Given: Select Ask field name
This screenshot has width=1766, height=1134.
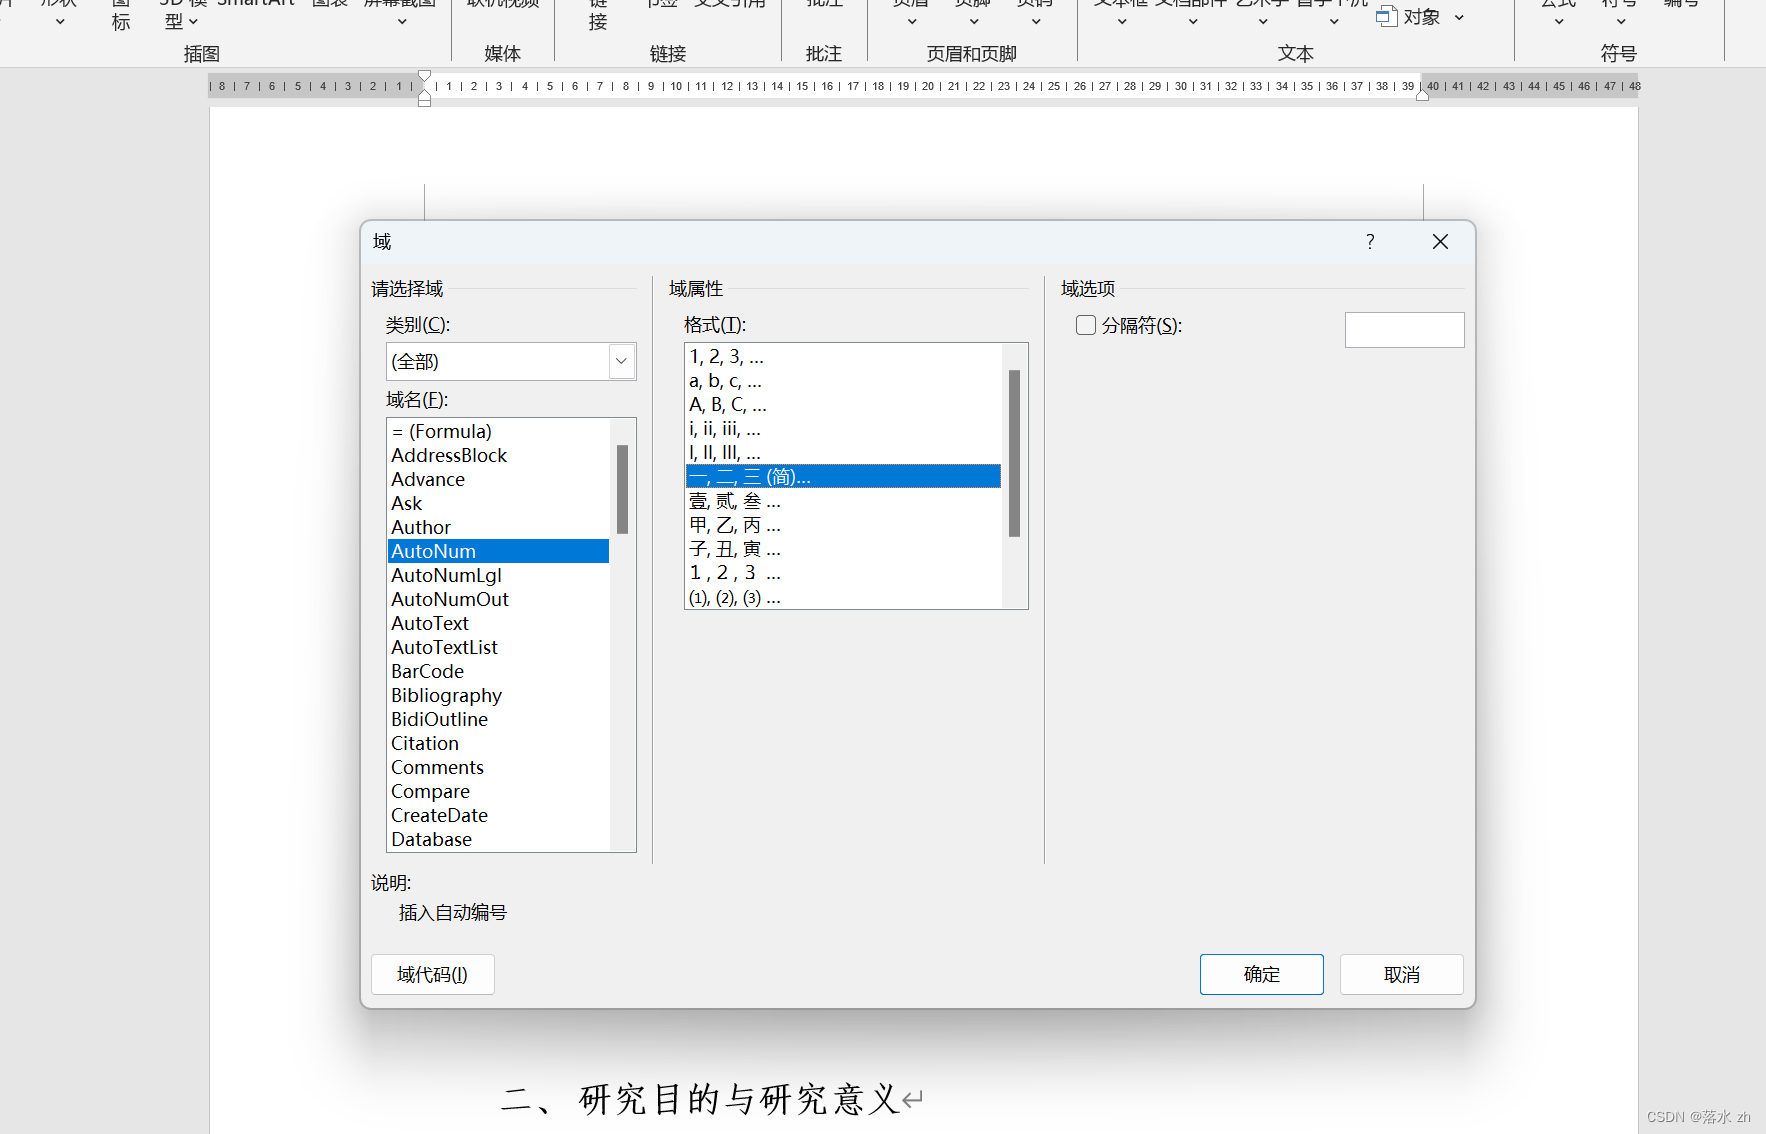Looking at the screenshot, I should click(498, 503).
